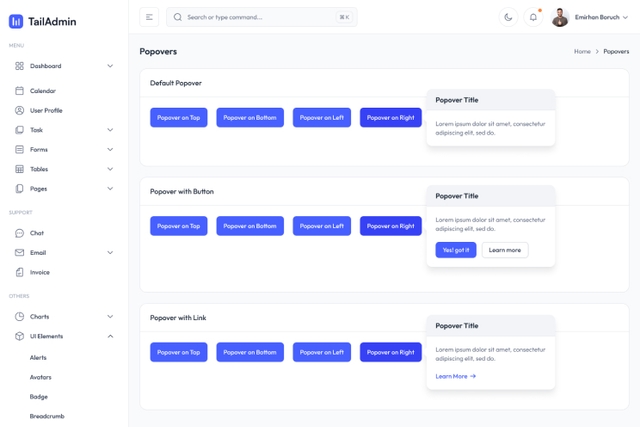Follow the Learn More link in popover
640x427 pixels.
[x=456, y=376]
